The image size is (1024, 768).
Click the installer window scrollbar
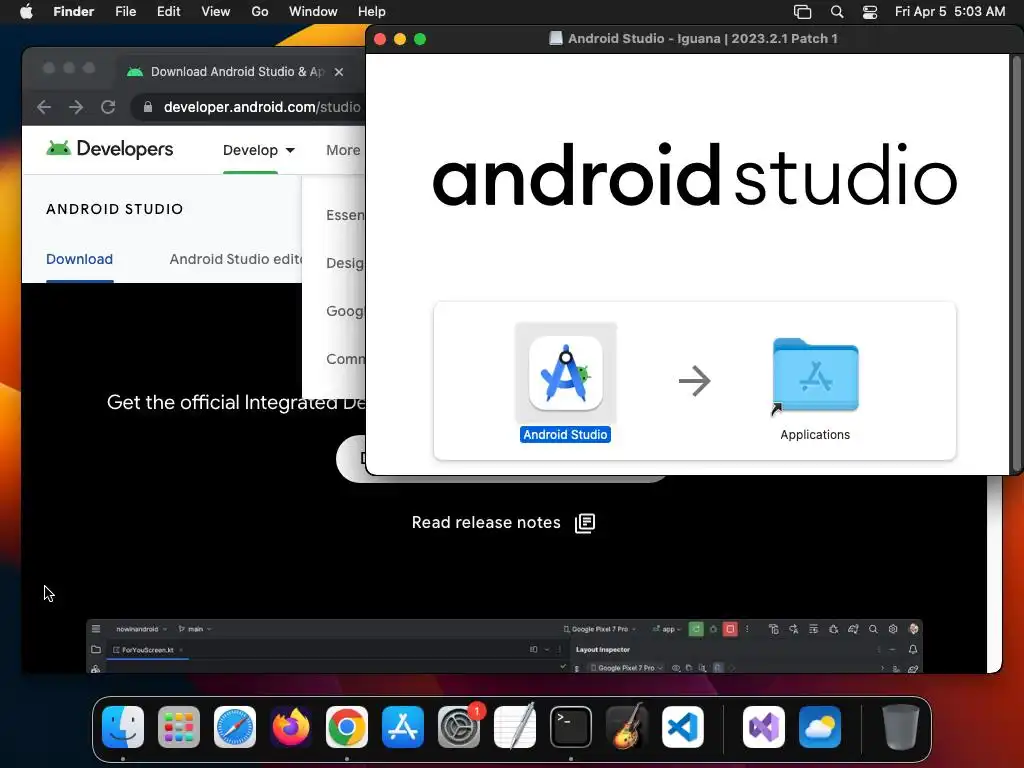coord(1016,264)
